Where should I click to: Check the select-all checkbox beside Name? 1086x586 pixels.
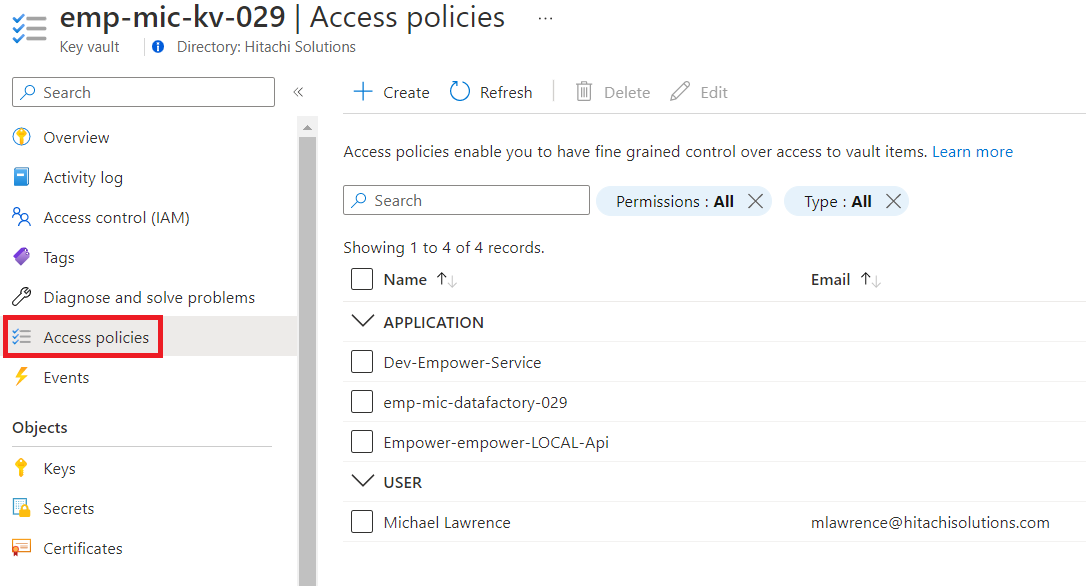click(x=362, y=279)
